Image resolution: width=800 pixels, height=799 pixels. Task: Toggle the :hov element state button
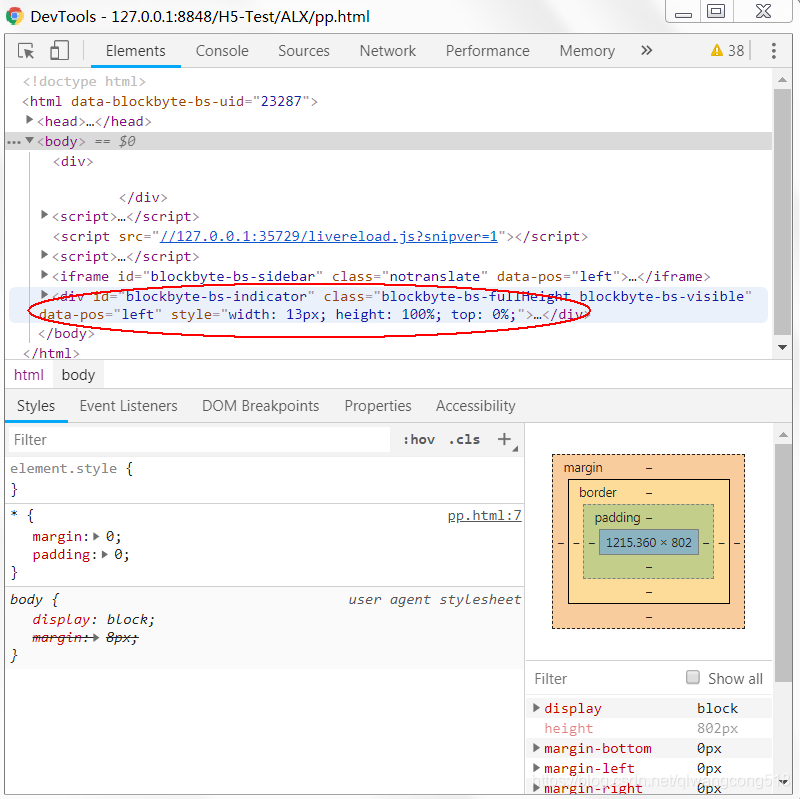click(419, 439)
